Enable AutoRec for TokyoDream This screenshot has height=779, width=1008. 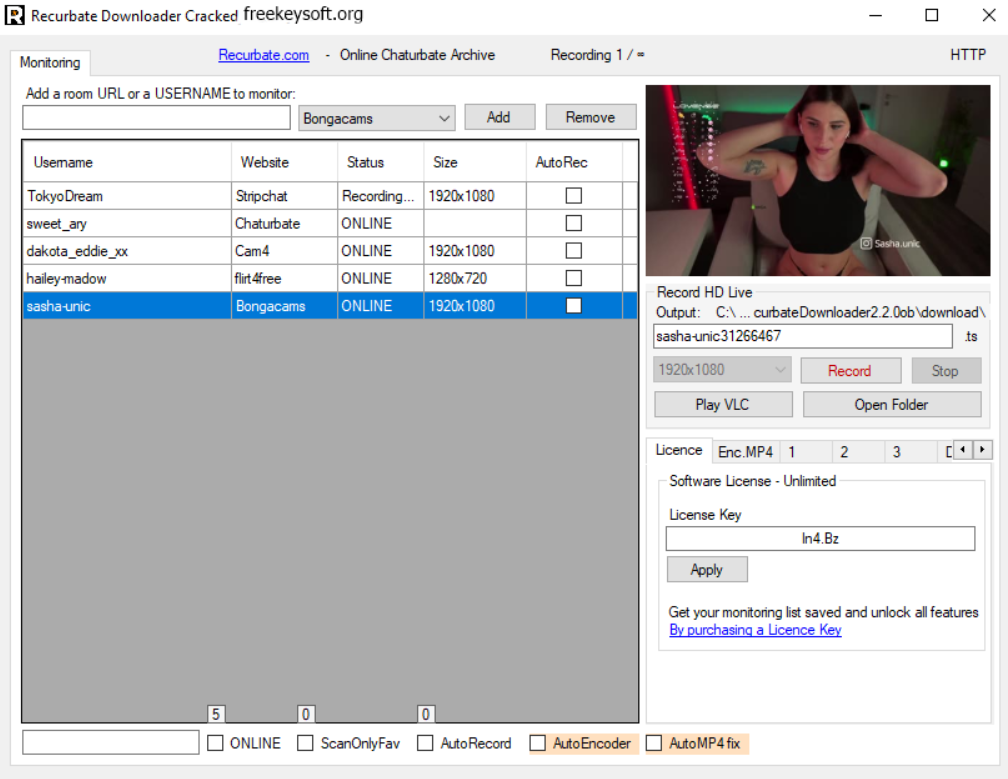pos(573,196)
